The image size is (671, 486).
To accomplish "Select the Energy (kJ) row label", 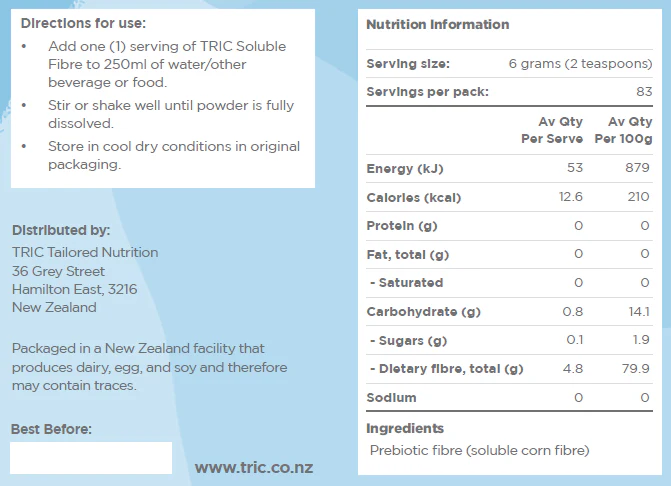I will [x=405, y=169].
